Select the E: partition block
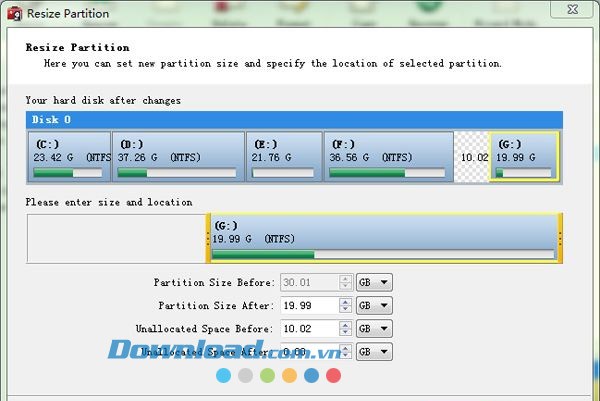Image resolution: width=600 pixels, height=401 pixels. 284,157
